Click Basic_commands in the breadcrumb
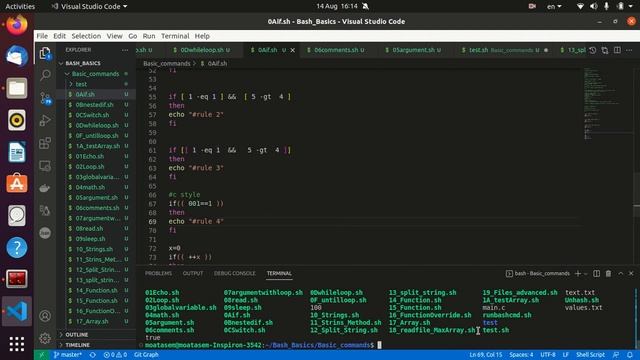 167,64
